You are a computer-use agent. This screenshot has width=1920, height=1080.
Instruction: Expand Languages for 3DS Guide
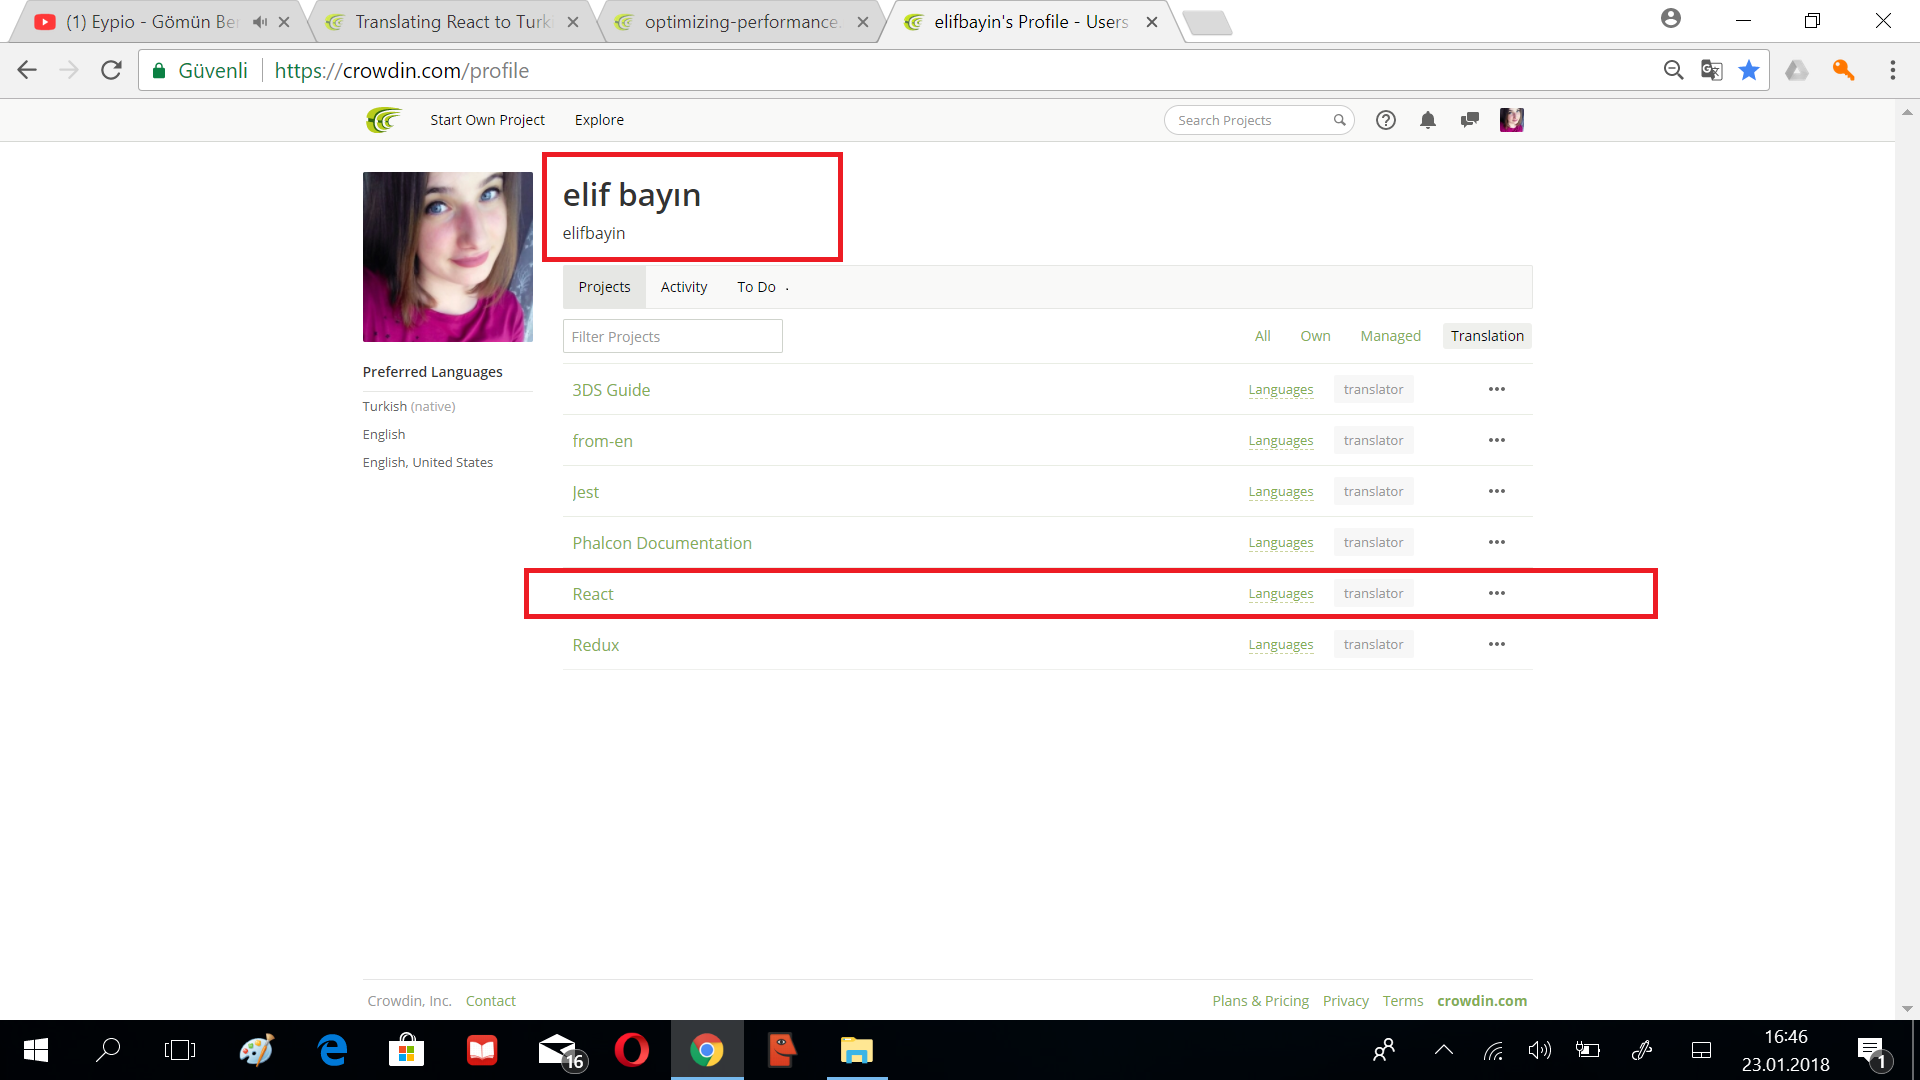[1281, 390]
